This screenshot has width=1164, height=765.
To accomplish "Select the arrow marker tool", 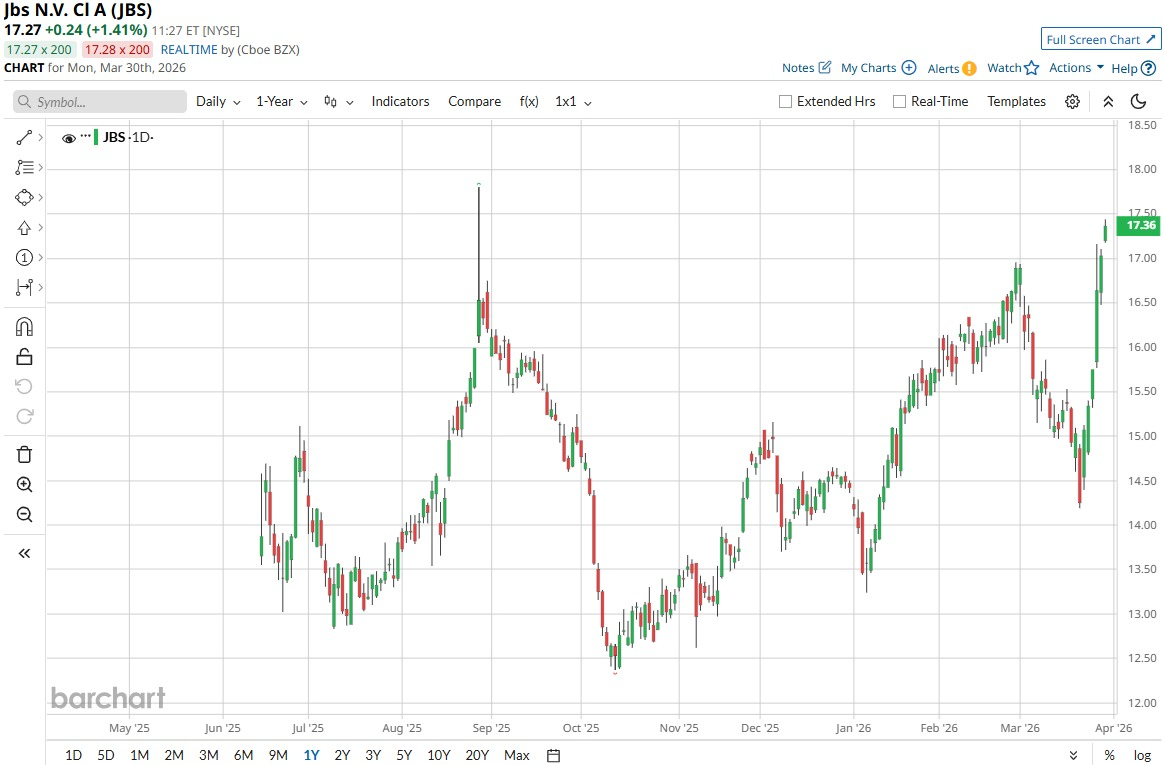I will (x=24, y=228).
